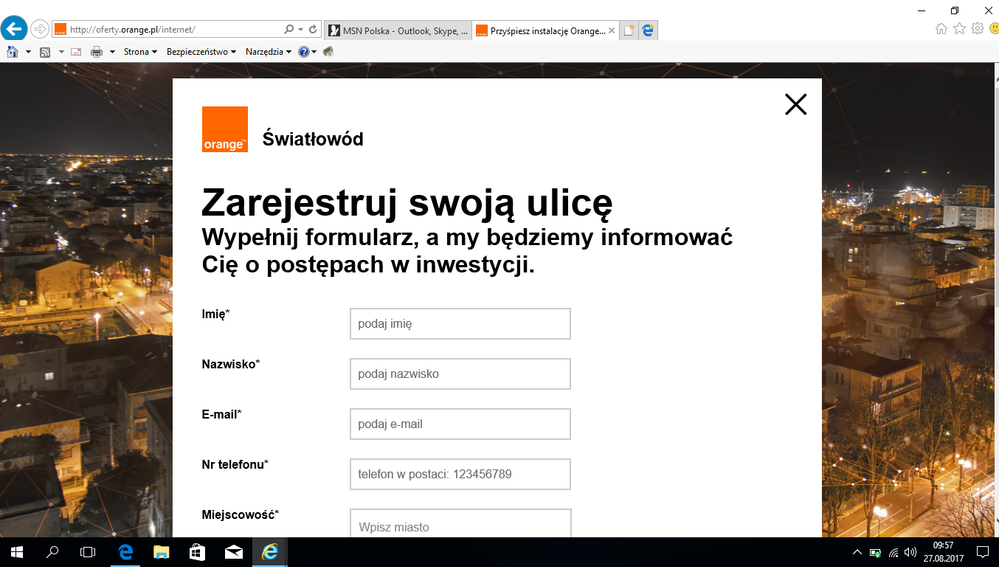Open Favorites with the star icon
This screenshot has height=567, width=999.
(x=959, y=29)
